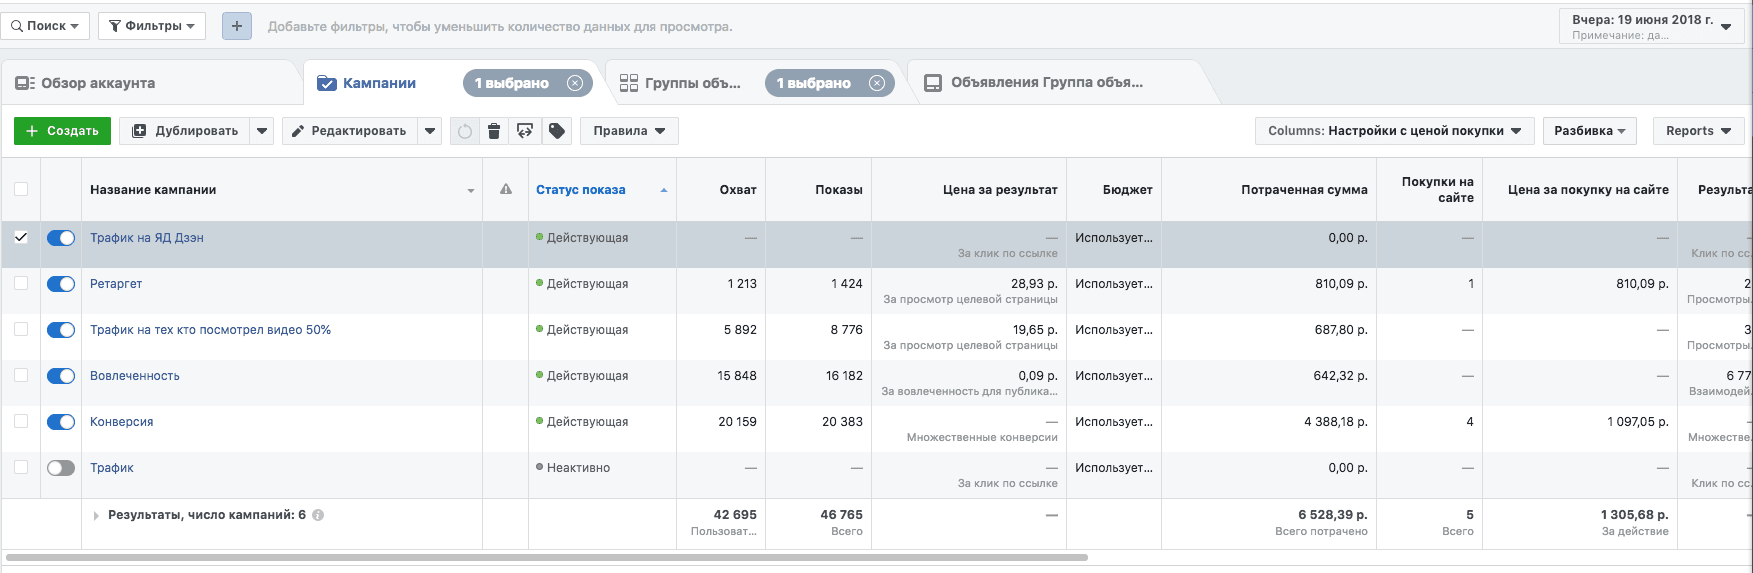The width and height of the screenshot is (1753, 573).
Task: Click the filter hint input area
Action: pyautogui.click(x=500, y=27)
